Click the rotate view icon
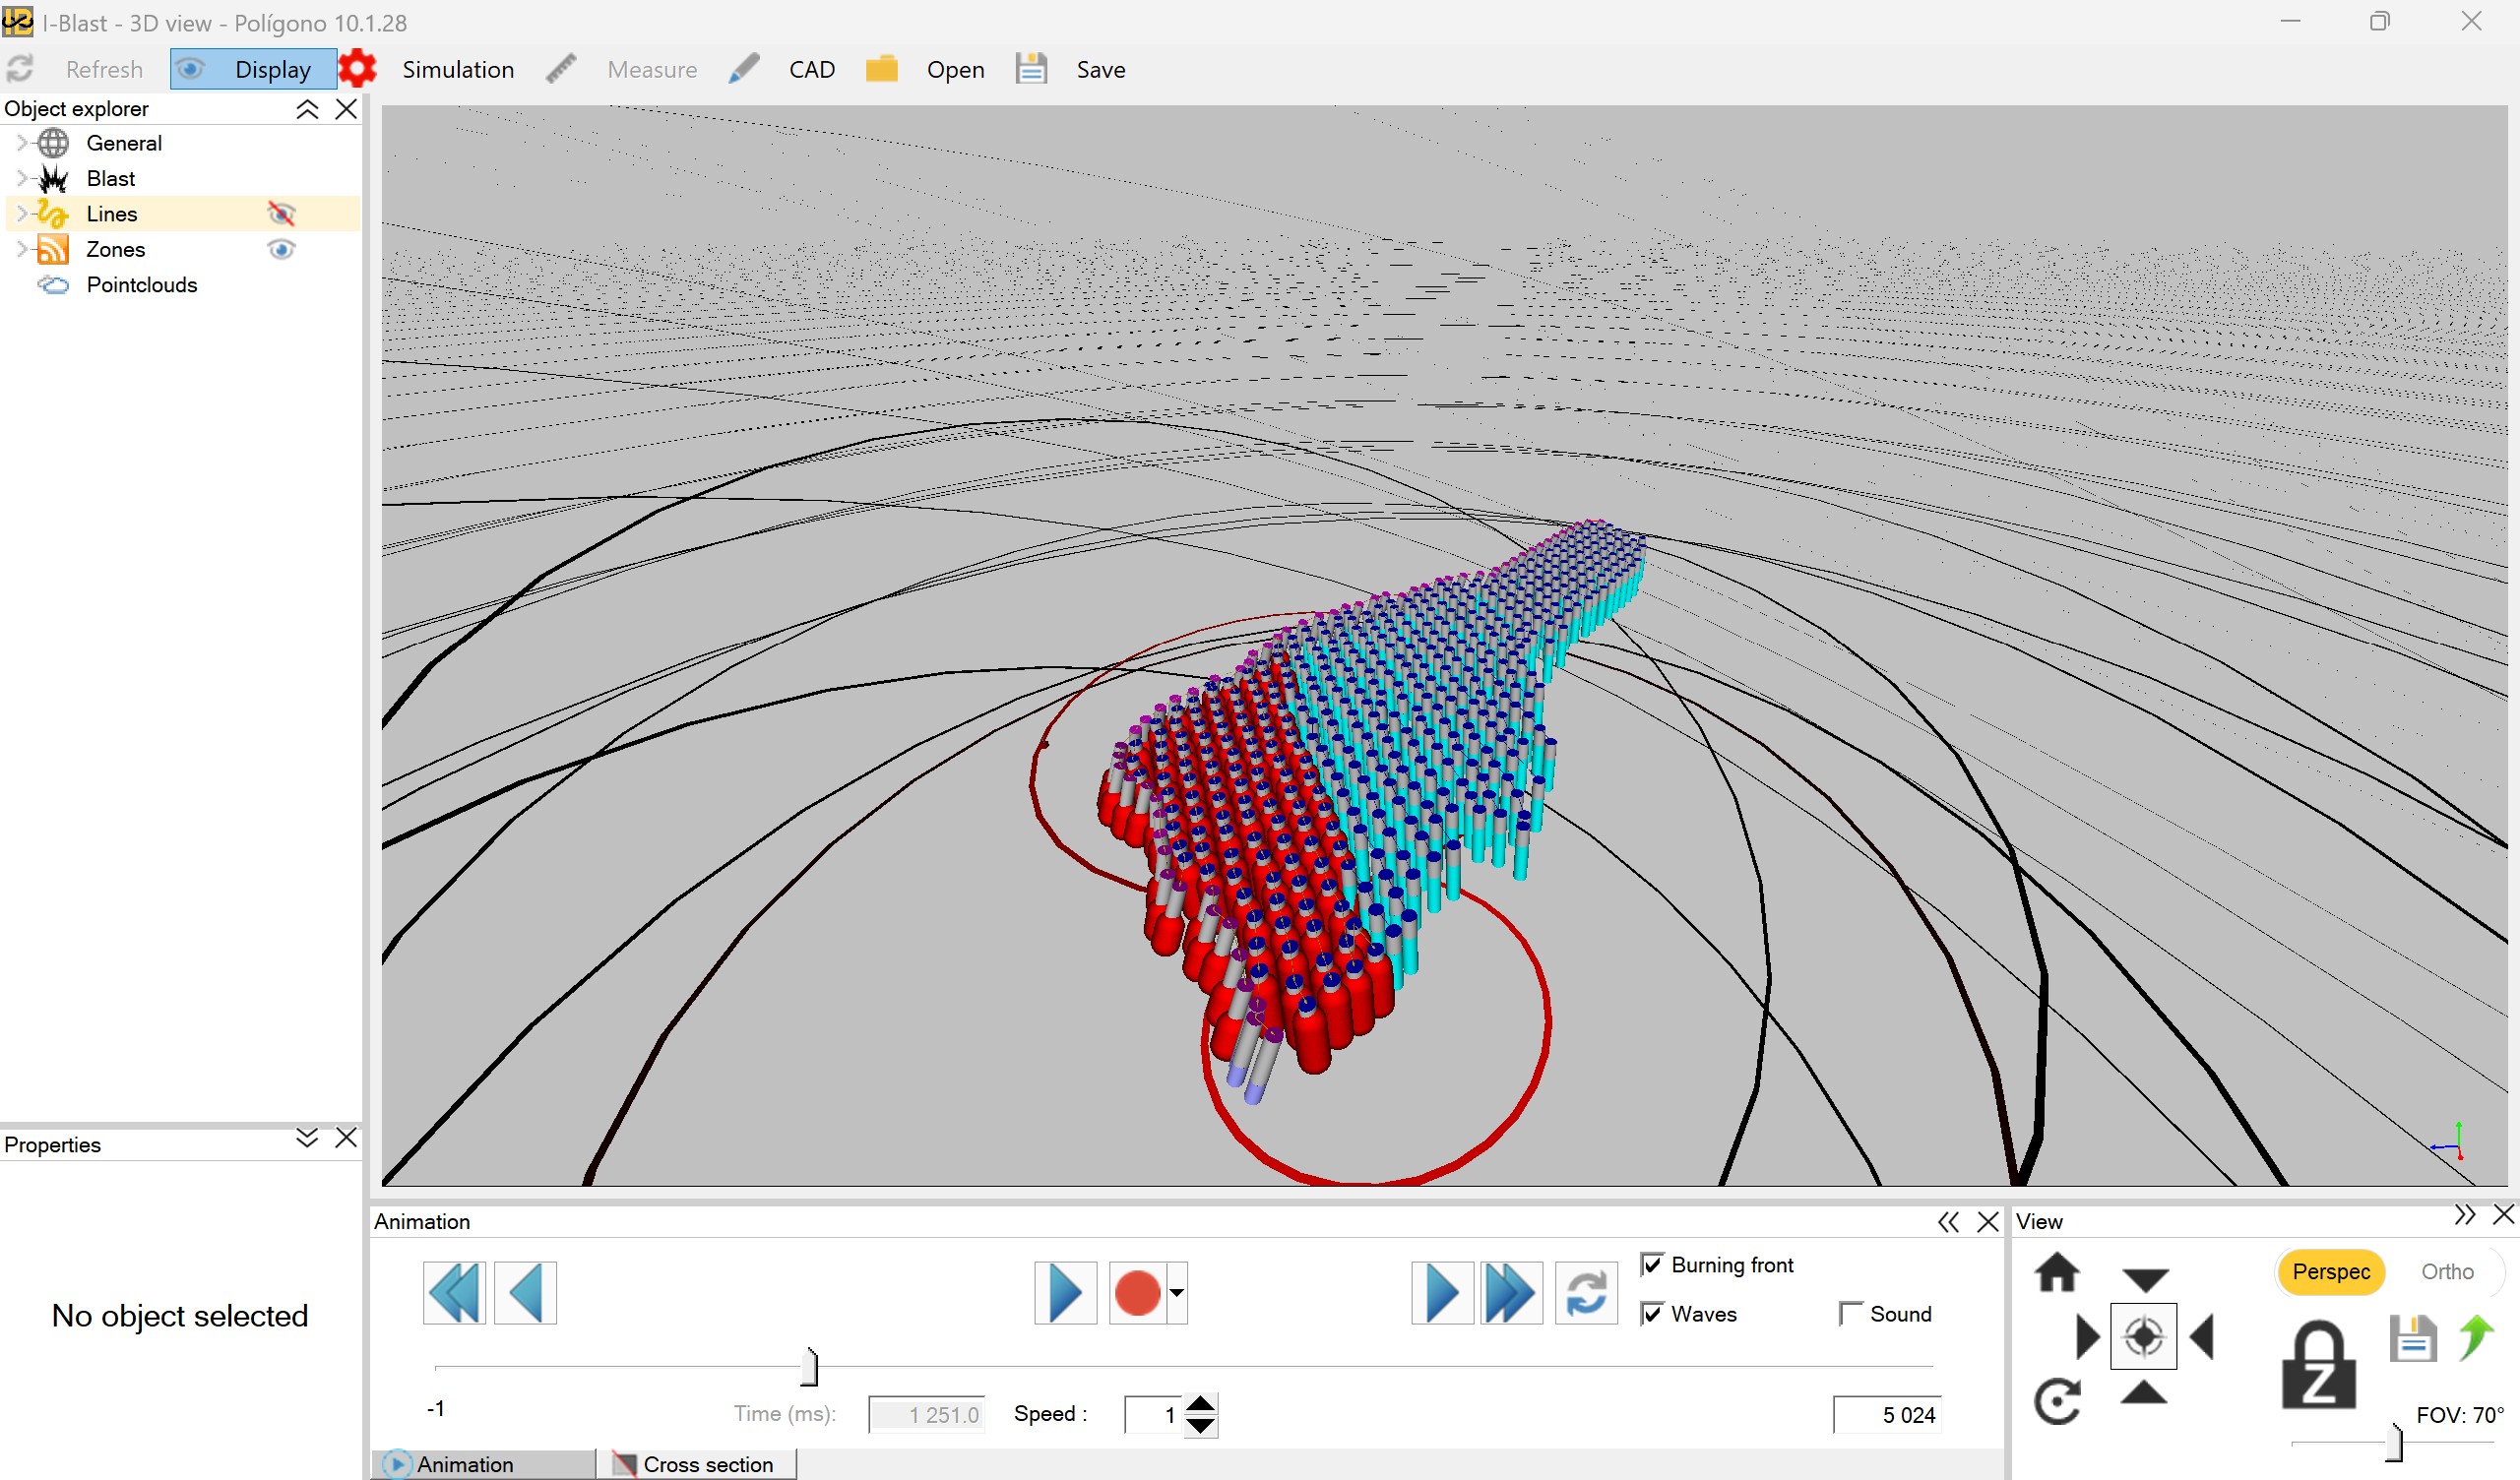 click(2058, 1399)
